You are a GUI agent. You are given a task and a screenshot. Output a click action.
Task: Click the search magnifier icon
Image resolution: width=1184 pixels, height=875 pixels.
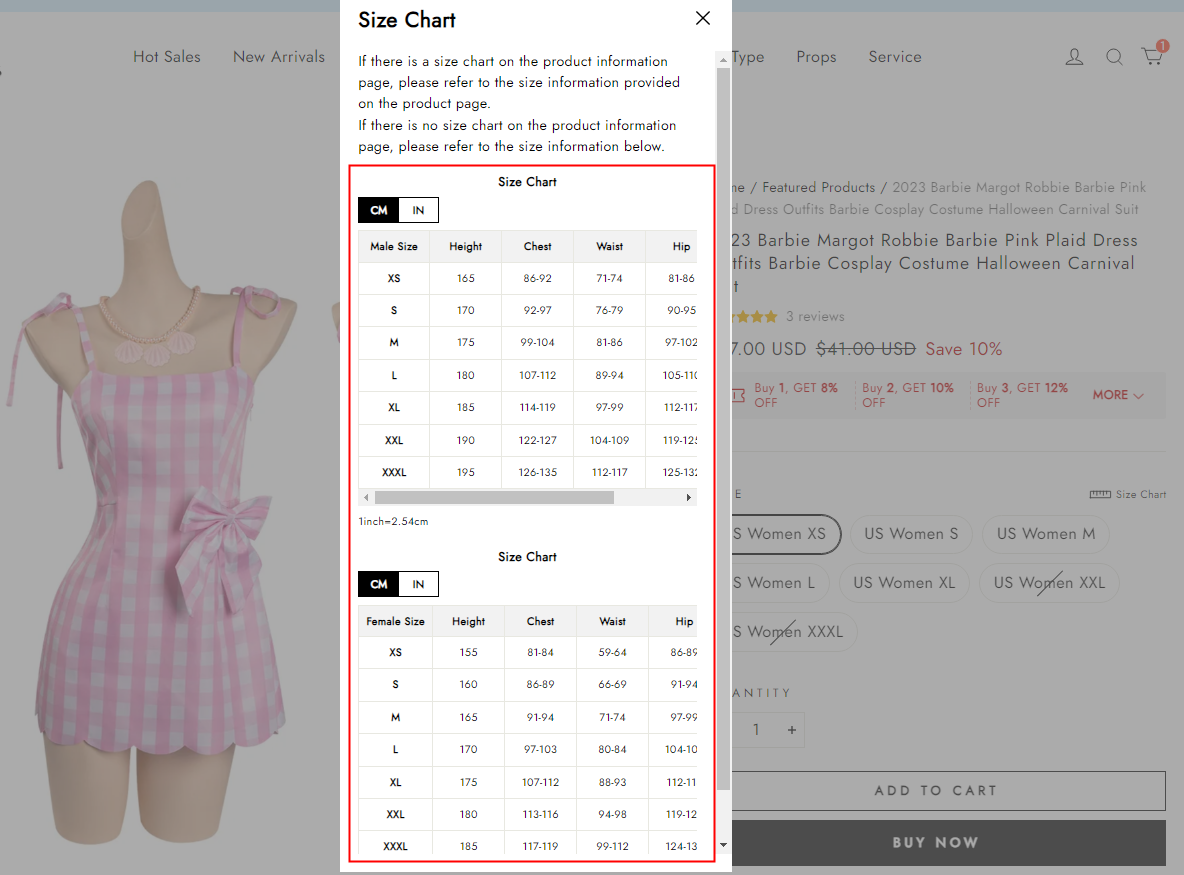click(x=1114, y=57)
